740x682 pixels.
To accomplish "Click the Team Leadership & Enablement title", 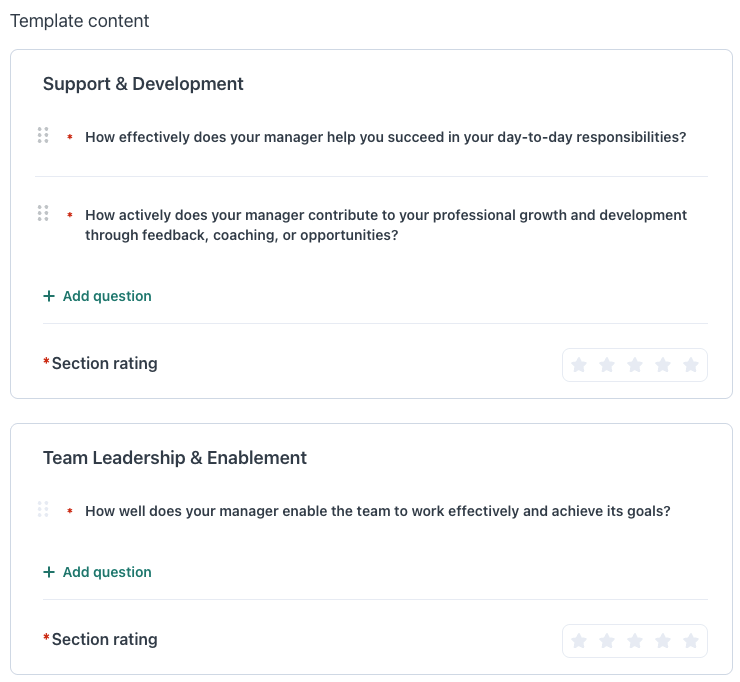I will click(175, 458).
